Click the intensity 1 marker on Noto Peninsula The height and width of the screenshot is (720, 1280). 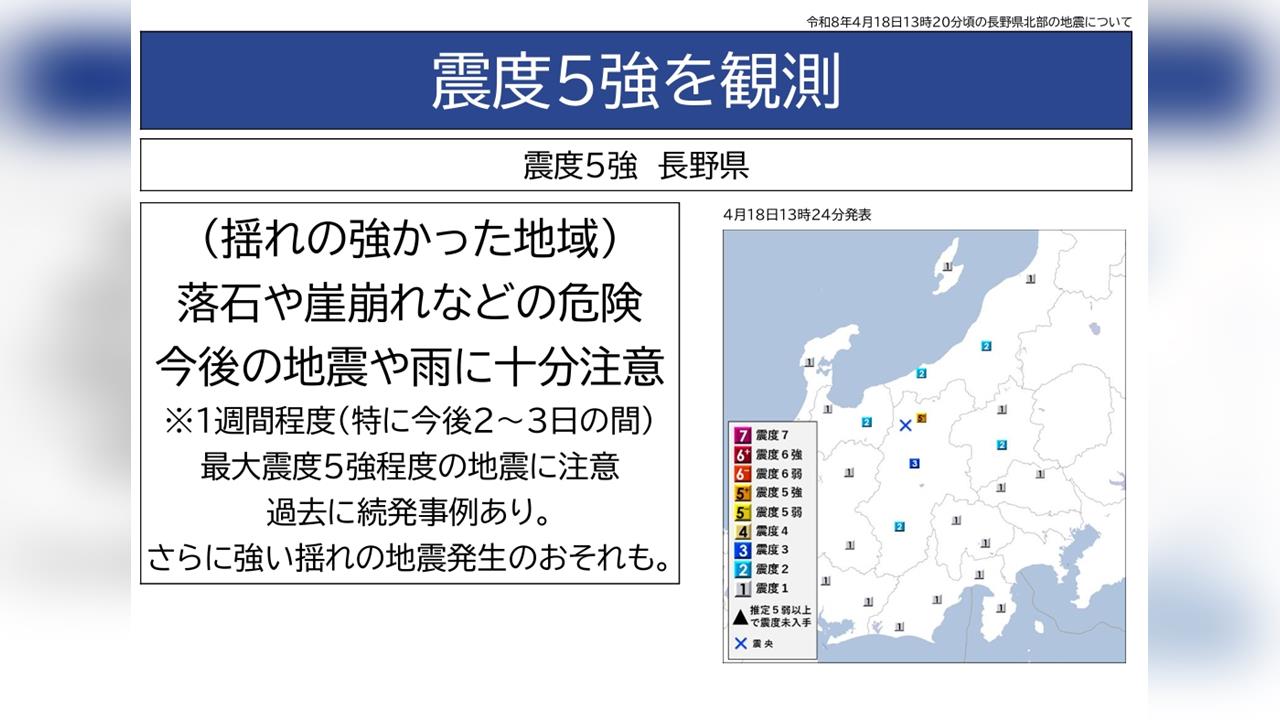pos(810,362)
